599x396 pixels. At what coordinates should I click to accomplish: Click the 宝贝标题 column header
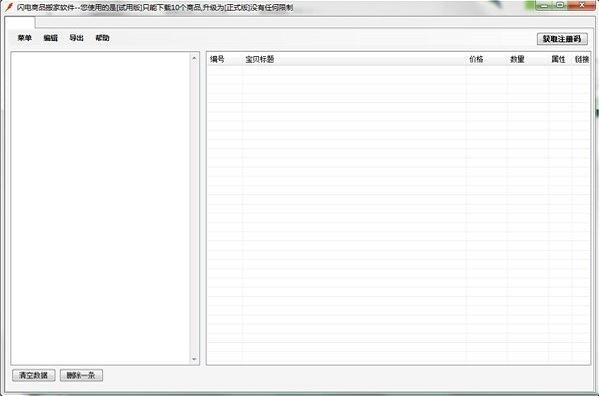click(x=260, y=59)
